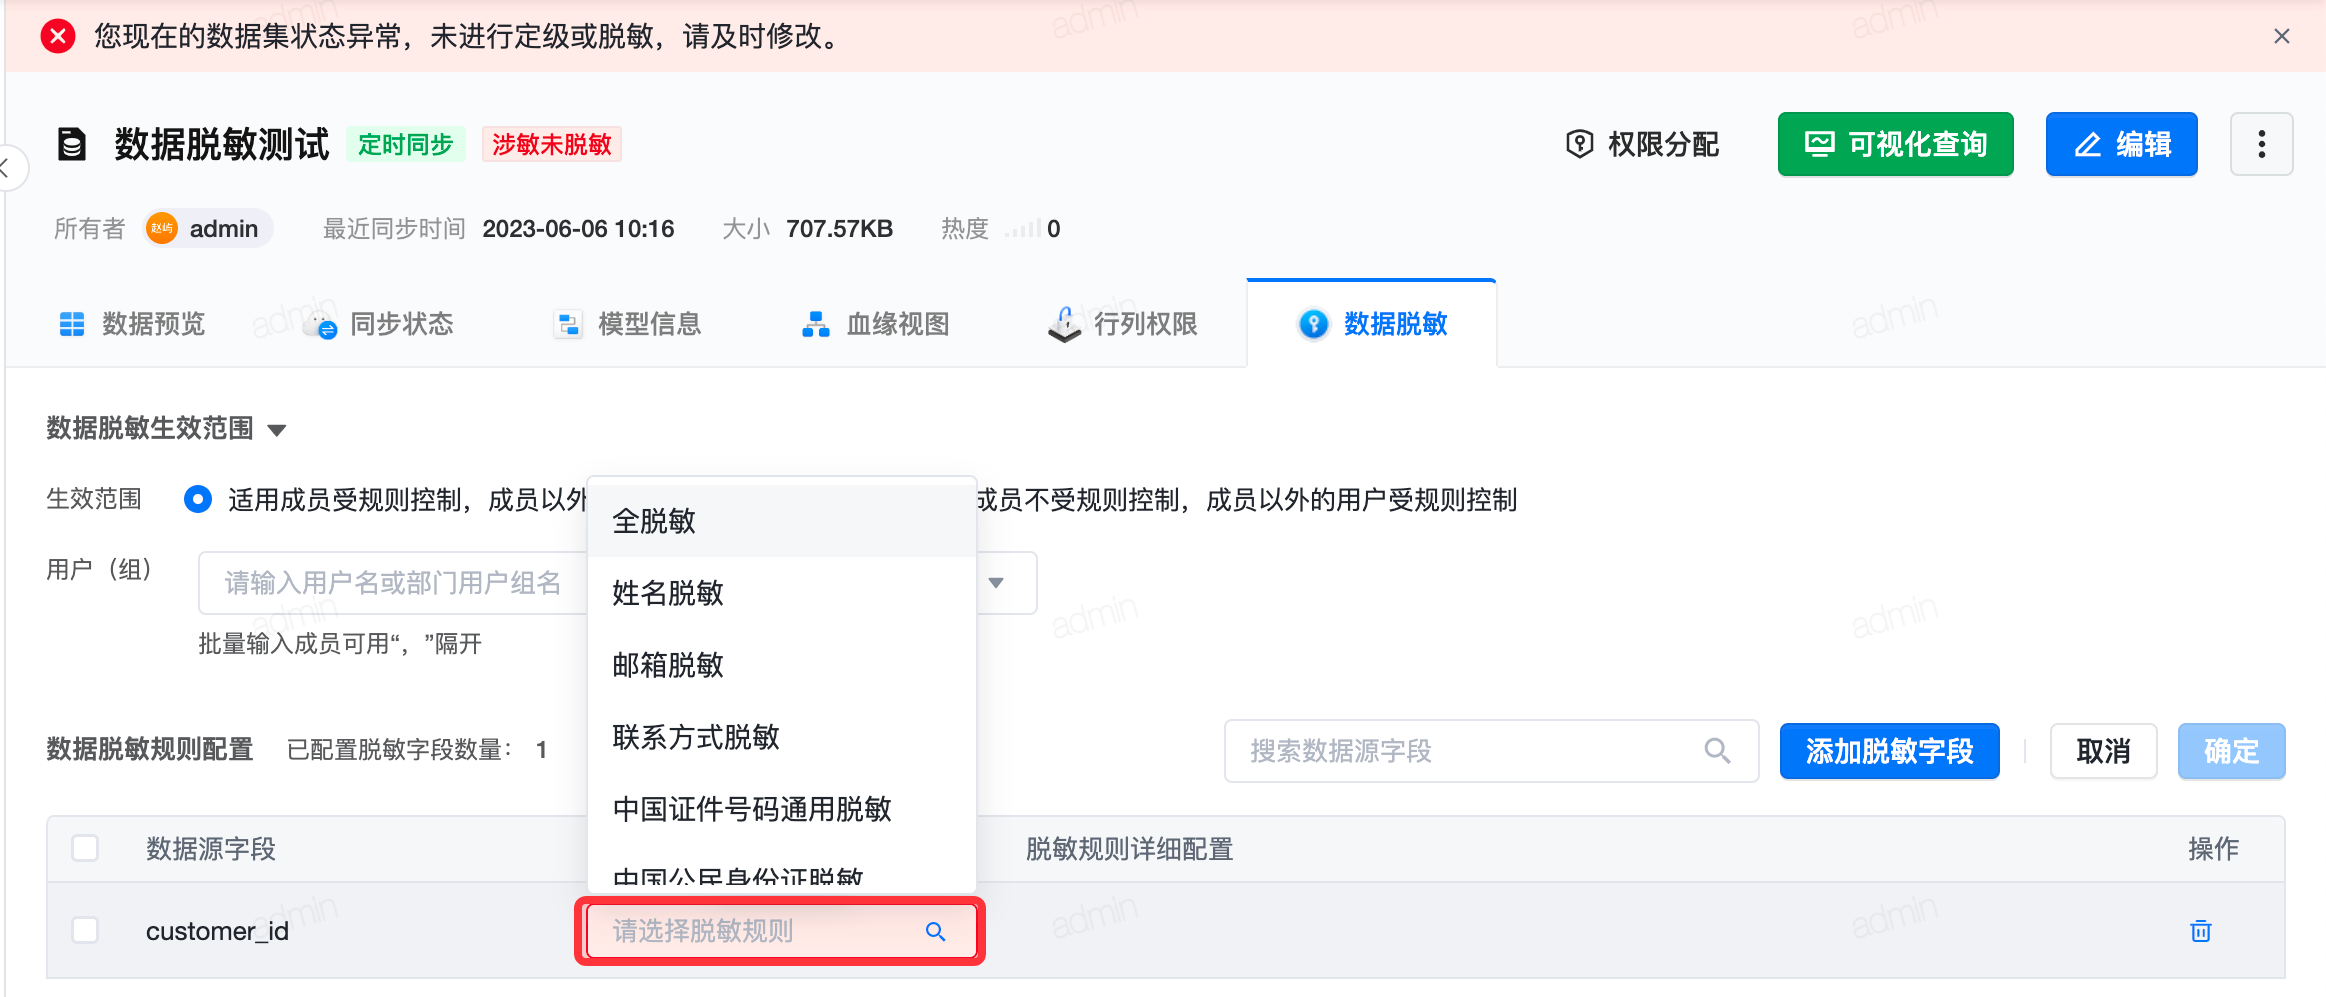The image size is (2326, 997).
Task: Click the search icon in source field search
Action: click(1717, 750)
